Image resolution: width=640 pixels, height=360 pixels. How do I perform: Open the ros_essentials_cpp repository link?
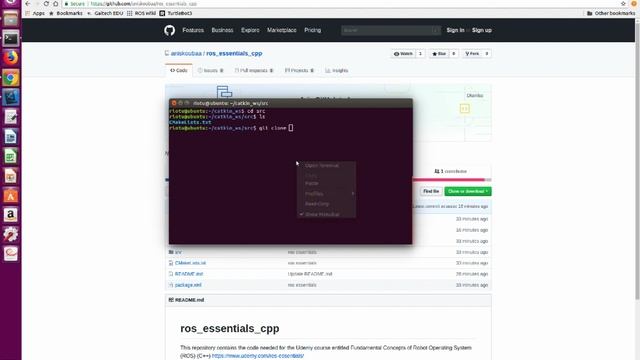234,53
